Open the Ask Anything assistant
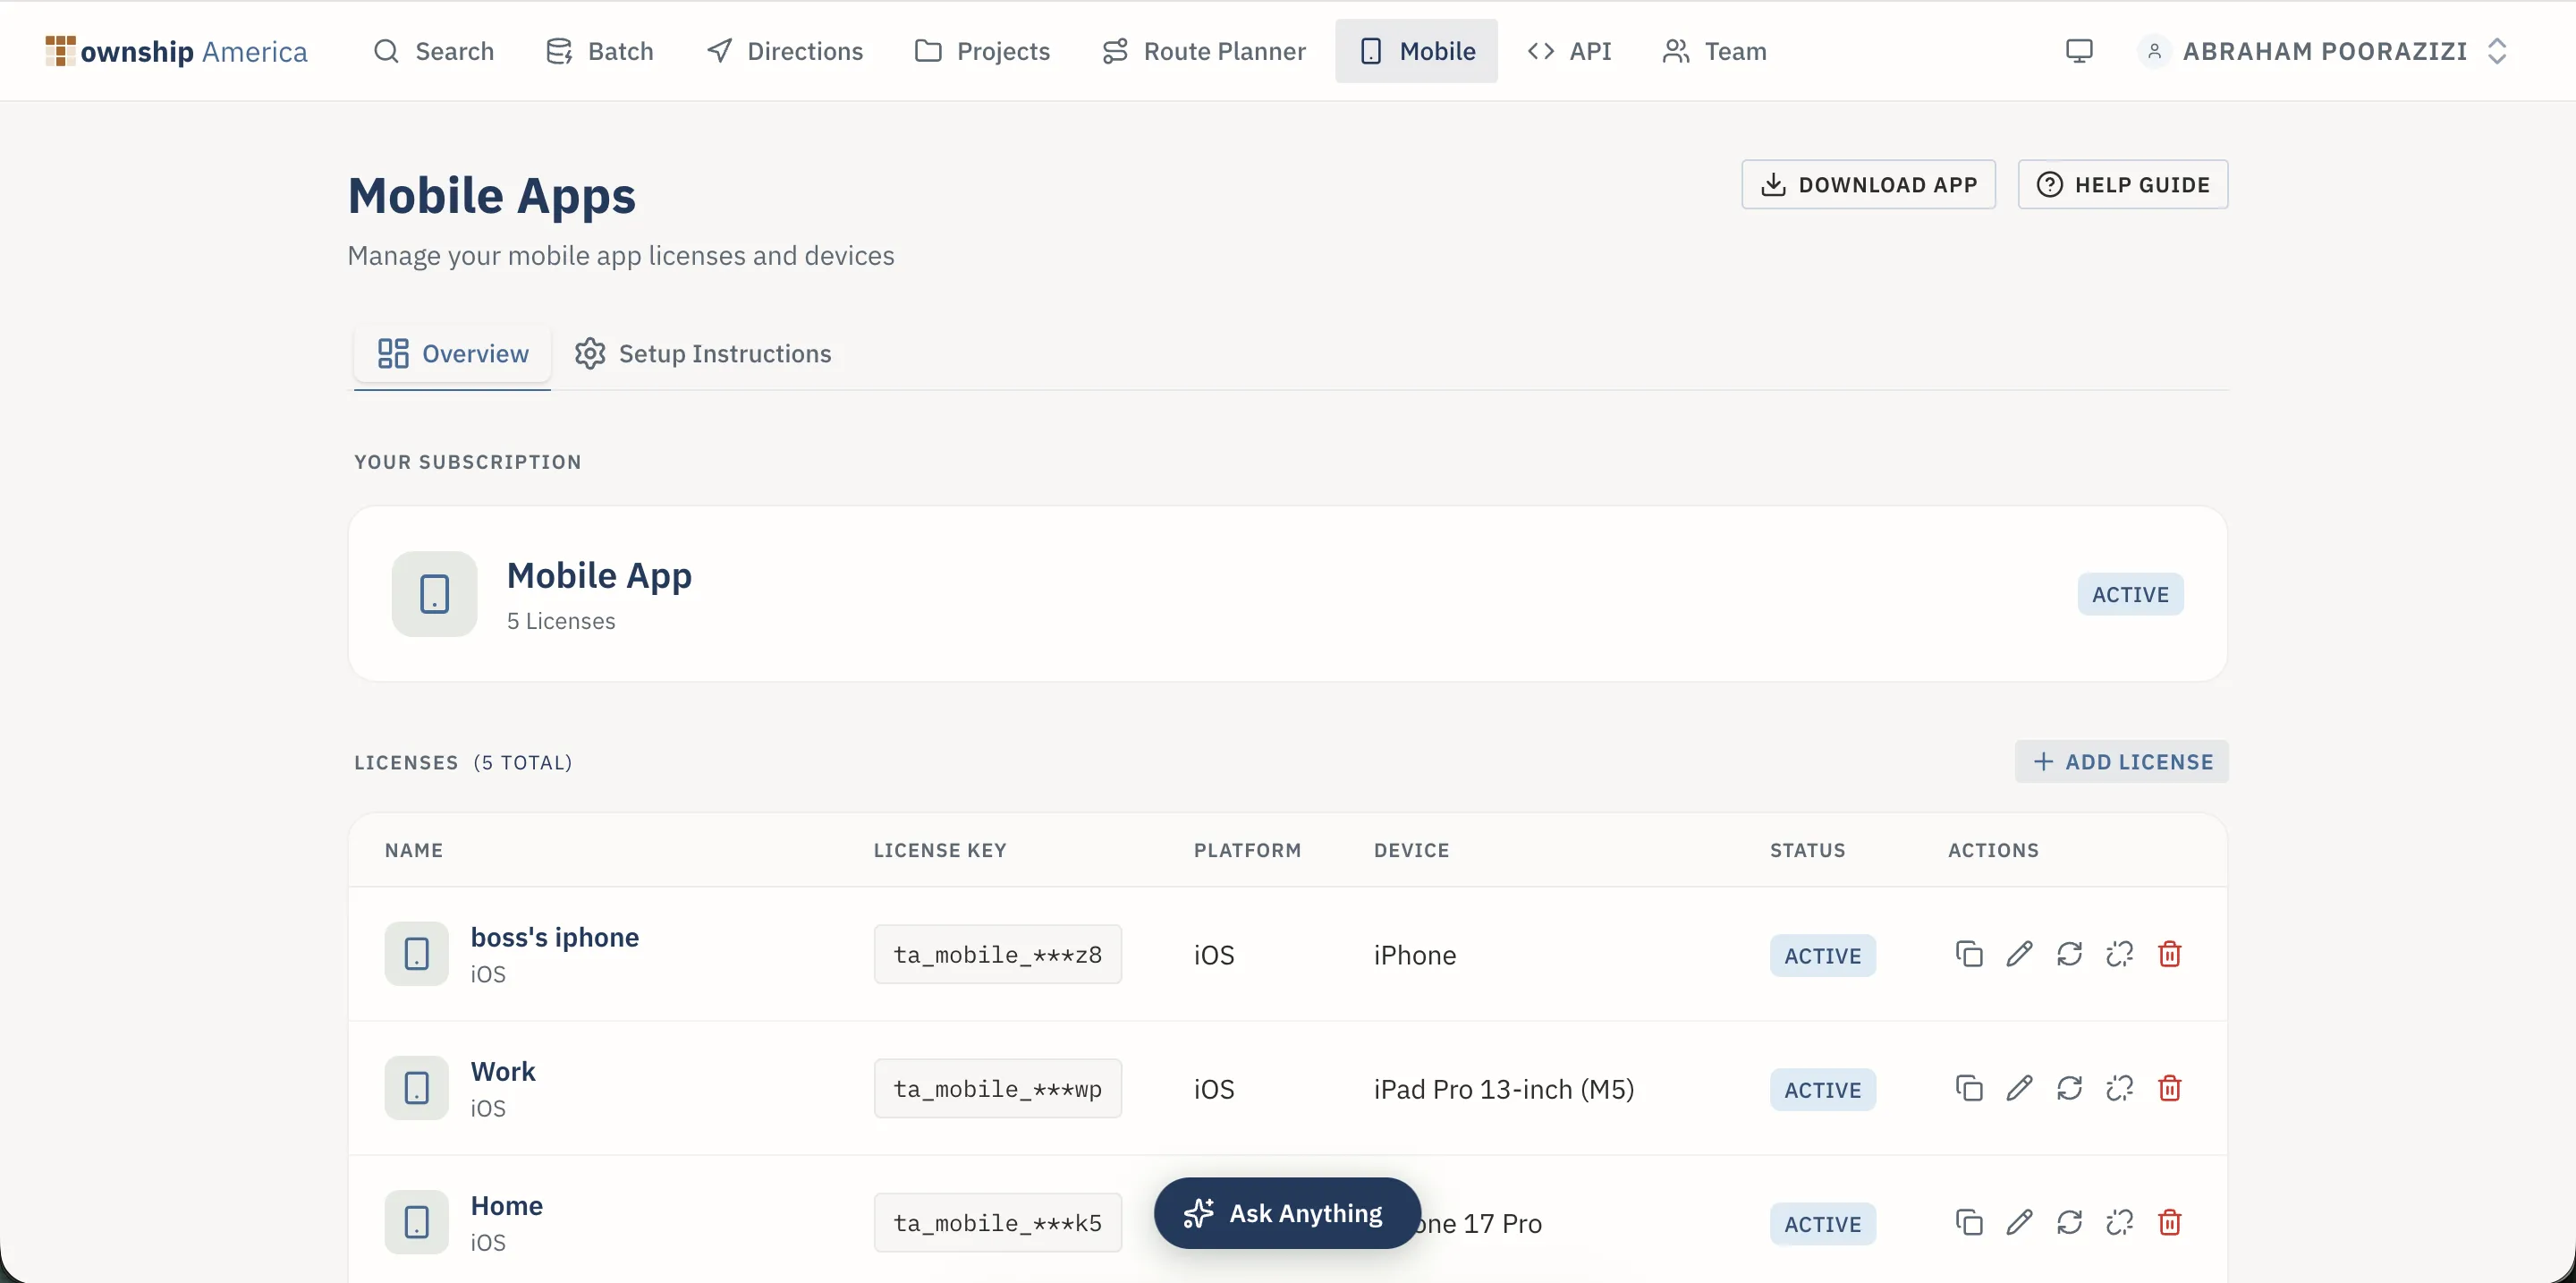Screen dimensions: 2576x1283 (1285, 1212)
